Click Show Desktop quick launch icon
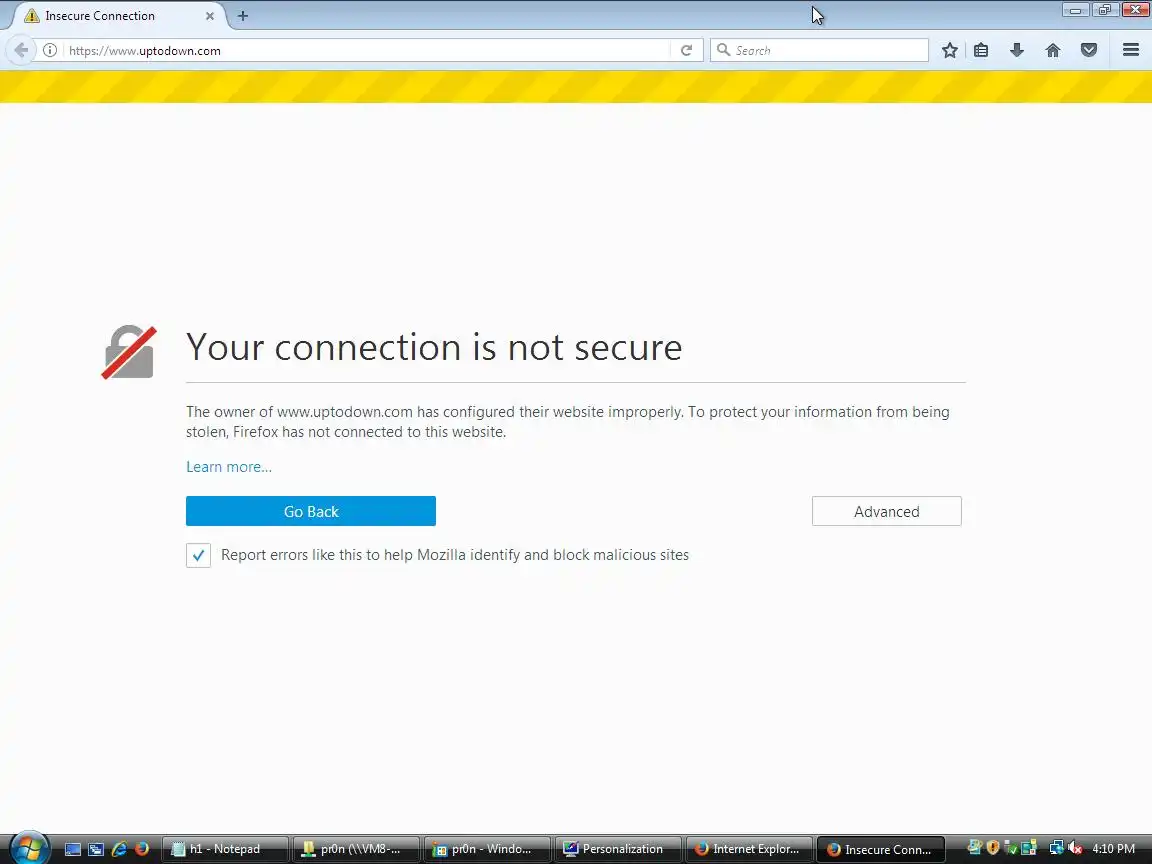 point(73,849)
